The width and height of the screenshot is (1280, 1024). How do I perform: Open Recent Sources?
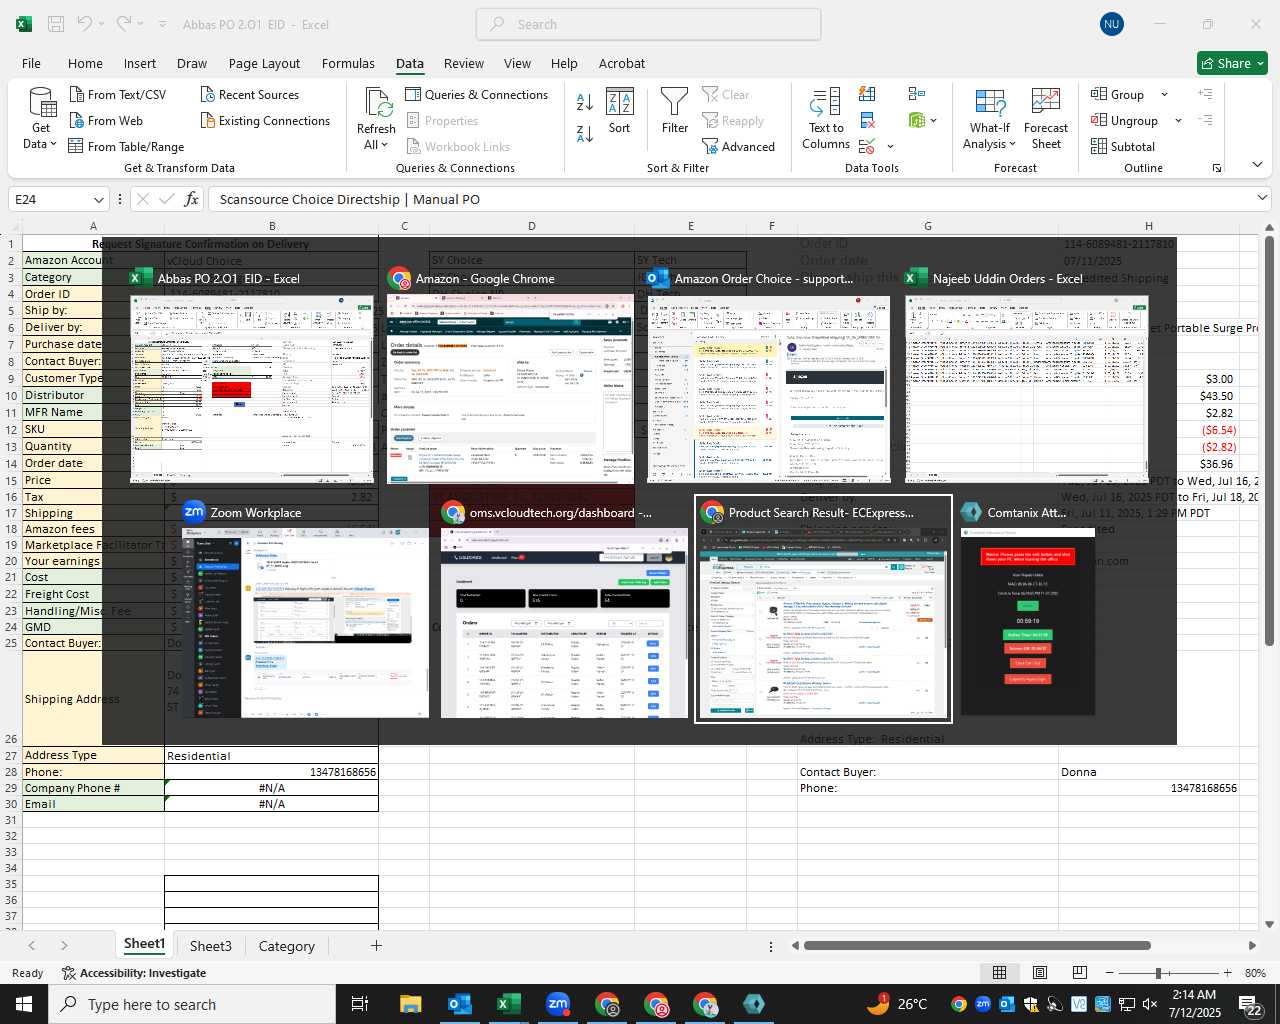250,94
